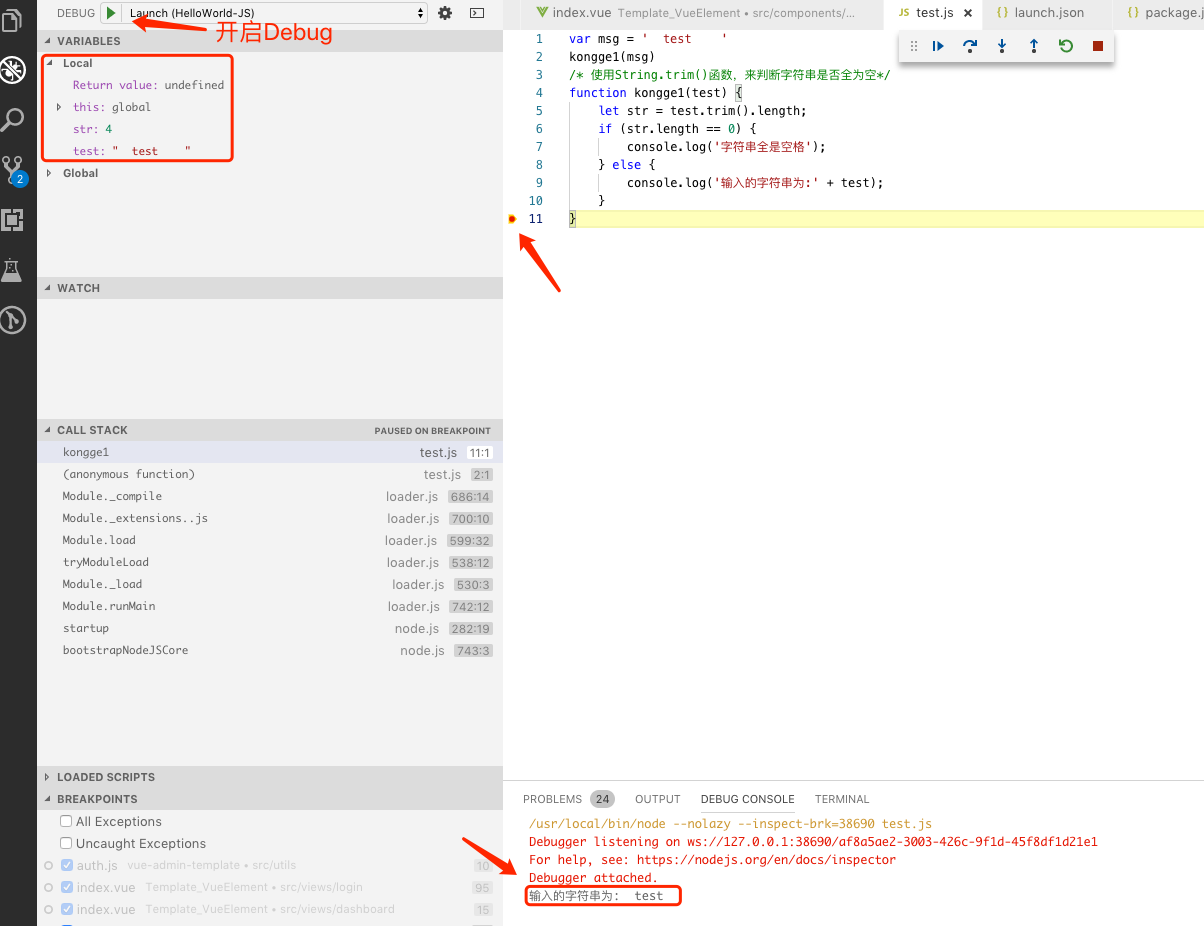Open debug console terminal icon
This screenshot has height=926, width=1204.
pyautogui.click(x=477, y=13)
